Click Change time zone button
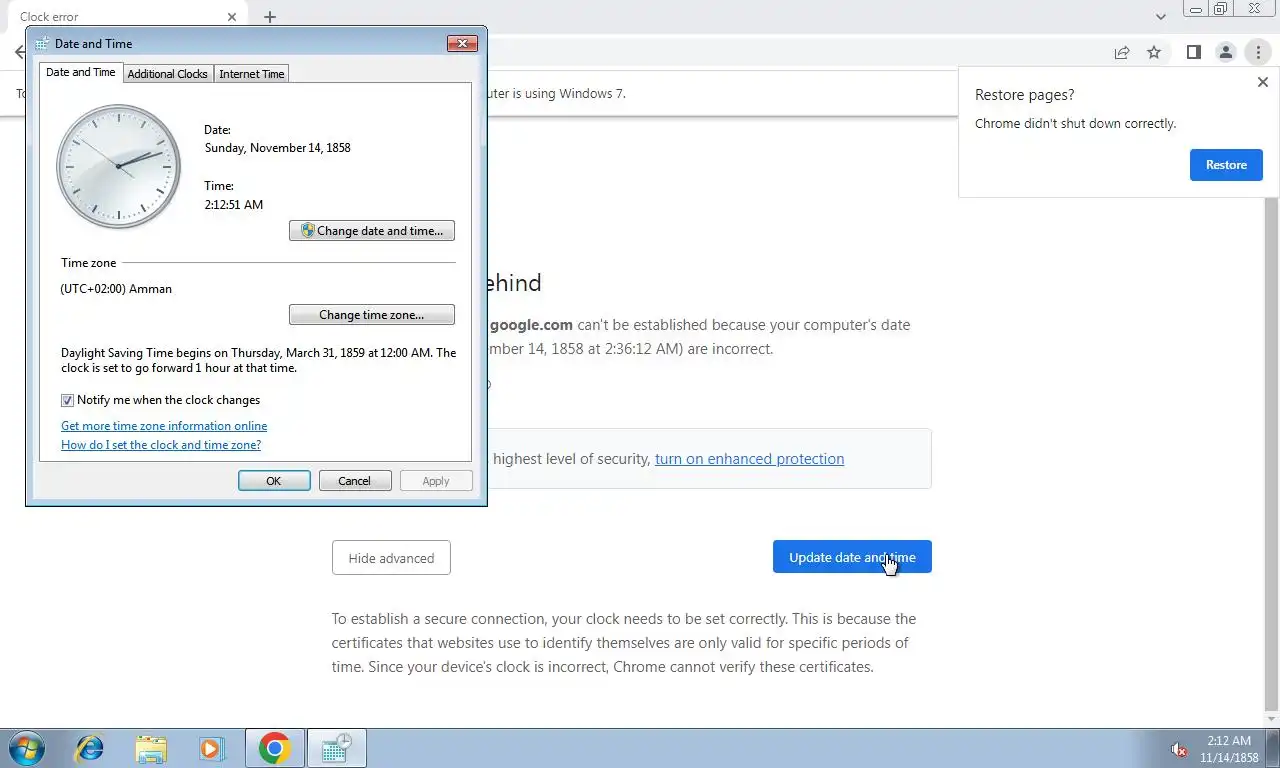Image resolution: width=1280 pixels, height=768 pixels. 372,315
